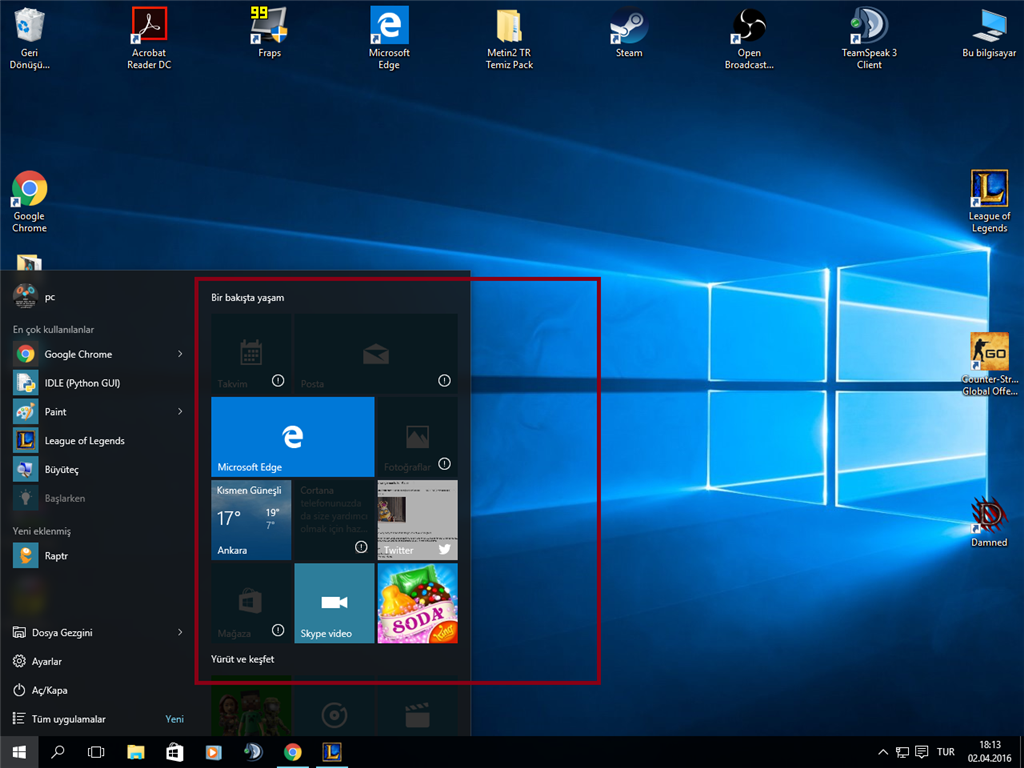1024x768 pixels.
Task: Open the Ankara weather tile
Action: pyautogui.click(x=251, y=520)
